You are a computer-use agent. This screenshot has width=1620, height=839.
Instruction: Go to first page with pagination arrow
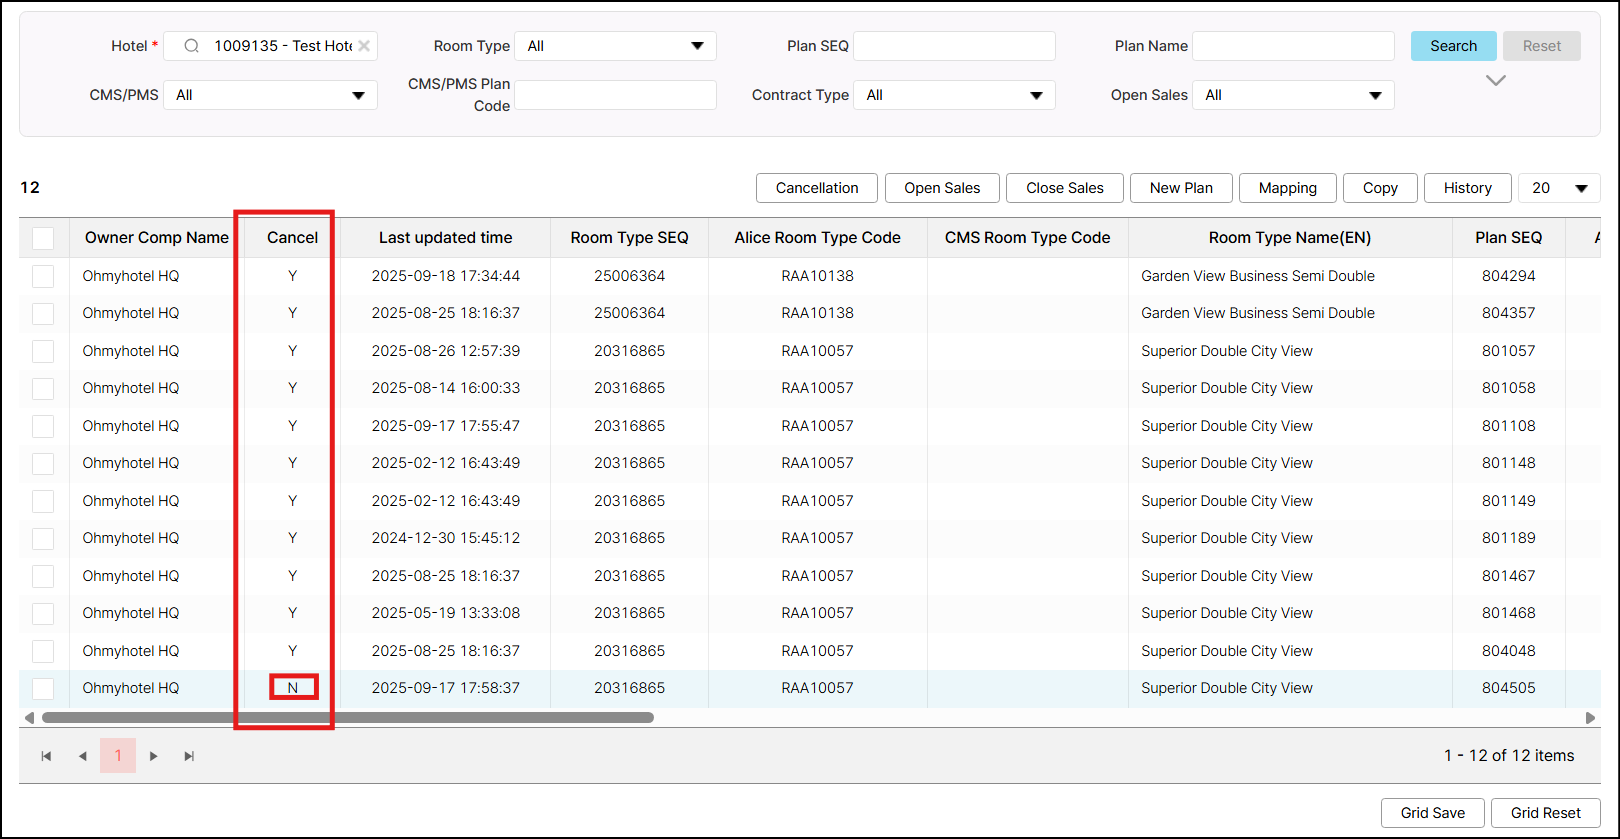[46, 756]
